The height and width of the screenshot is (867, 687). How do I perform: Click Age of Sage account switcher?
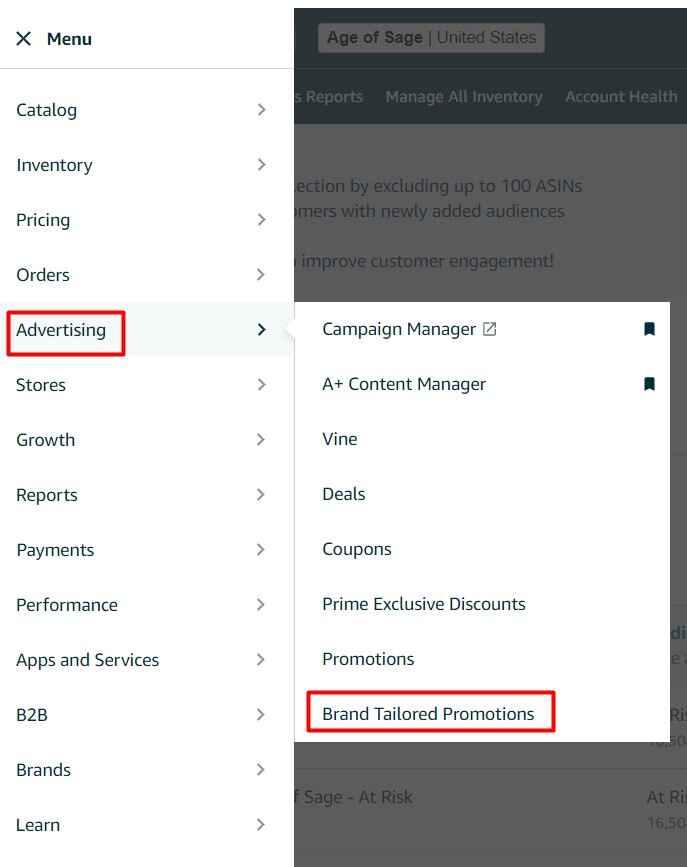pyautogui.click(x=432, y=38)
